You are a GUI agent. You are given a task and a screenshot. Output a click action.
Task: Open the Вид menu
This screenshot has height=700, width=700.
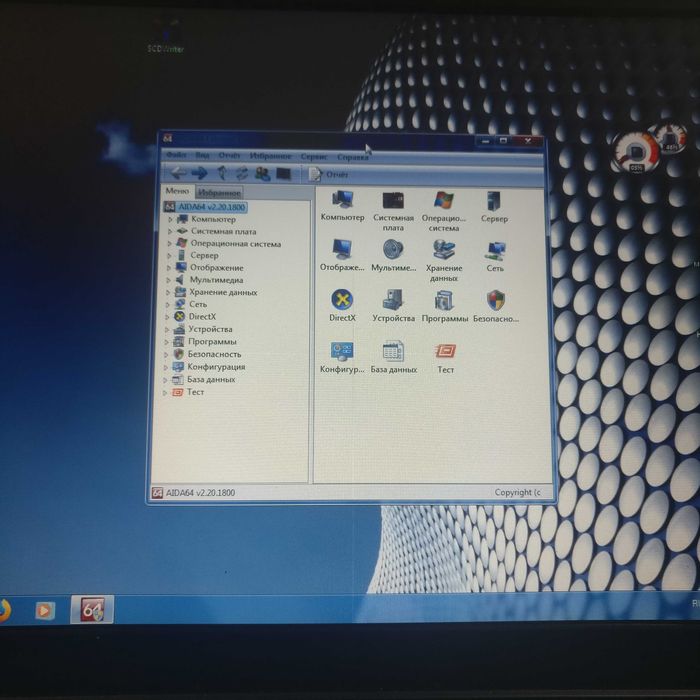pos(202,155)
